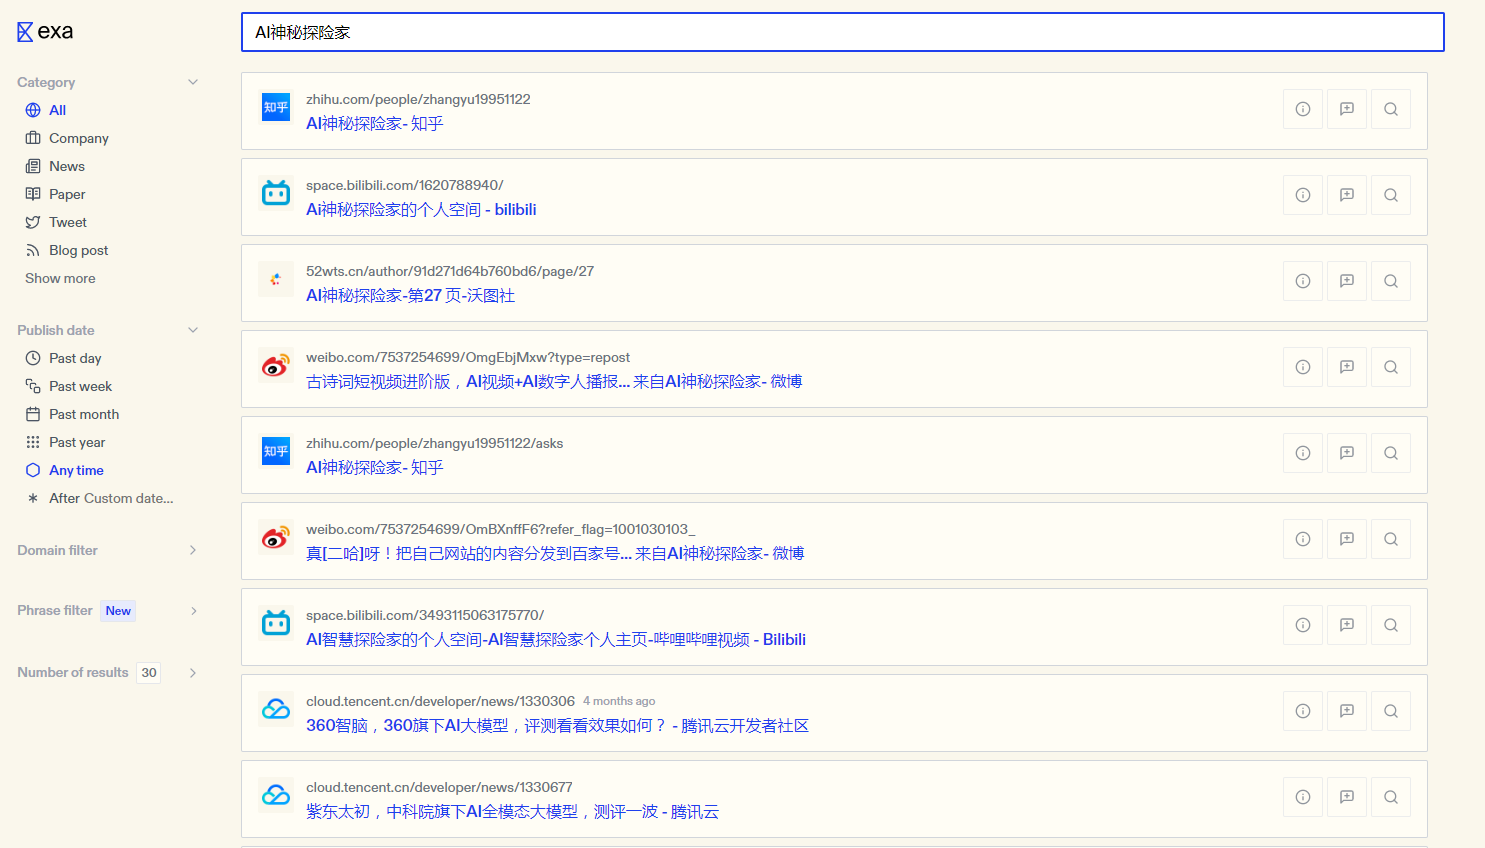The width and height of the screenshot is (1485, 848).
Task: Find similar to weibo OmgEbjMxw result
Action: 1391,367
